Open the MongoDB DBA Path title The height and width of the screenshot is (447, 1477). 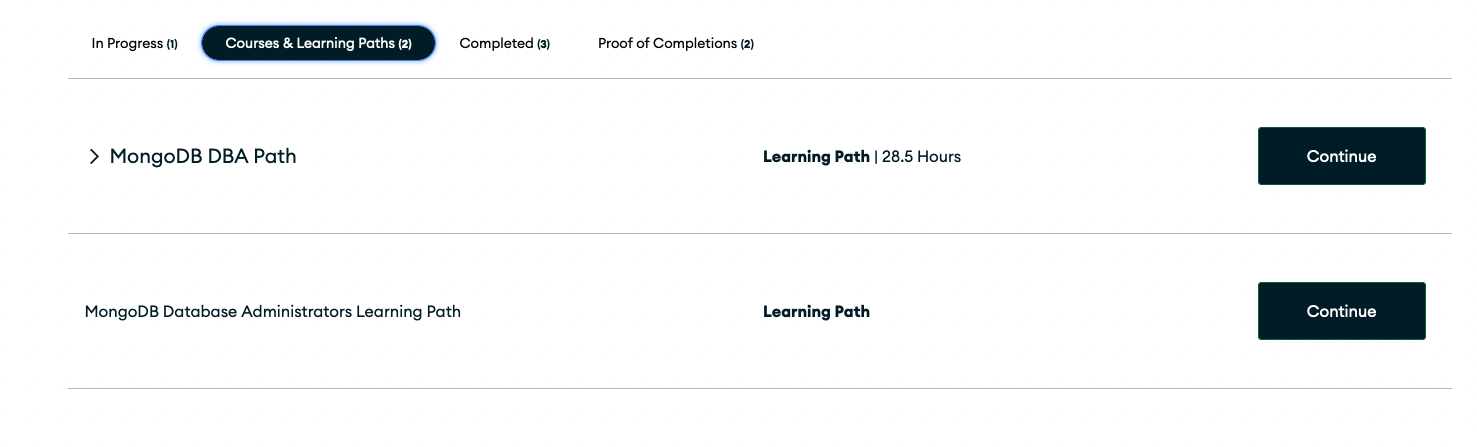point(203,157)
